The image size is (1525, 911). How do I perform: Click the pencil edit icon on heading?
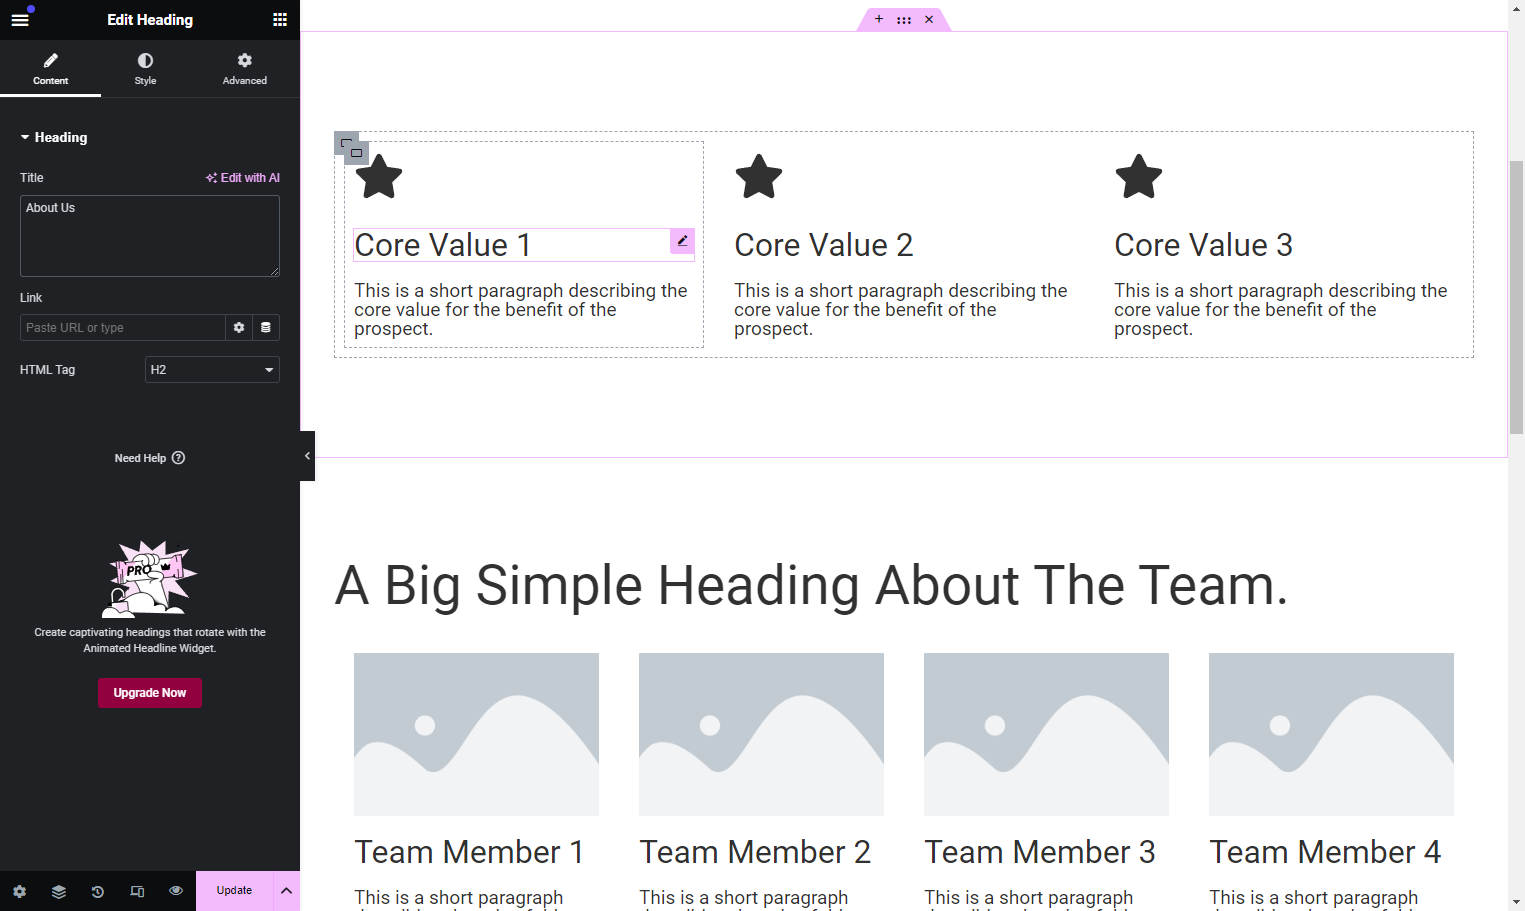click(682, 241)
